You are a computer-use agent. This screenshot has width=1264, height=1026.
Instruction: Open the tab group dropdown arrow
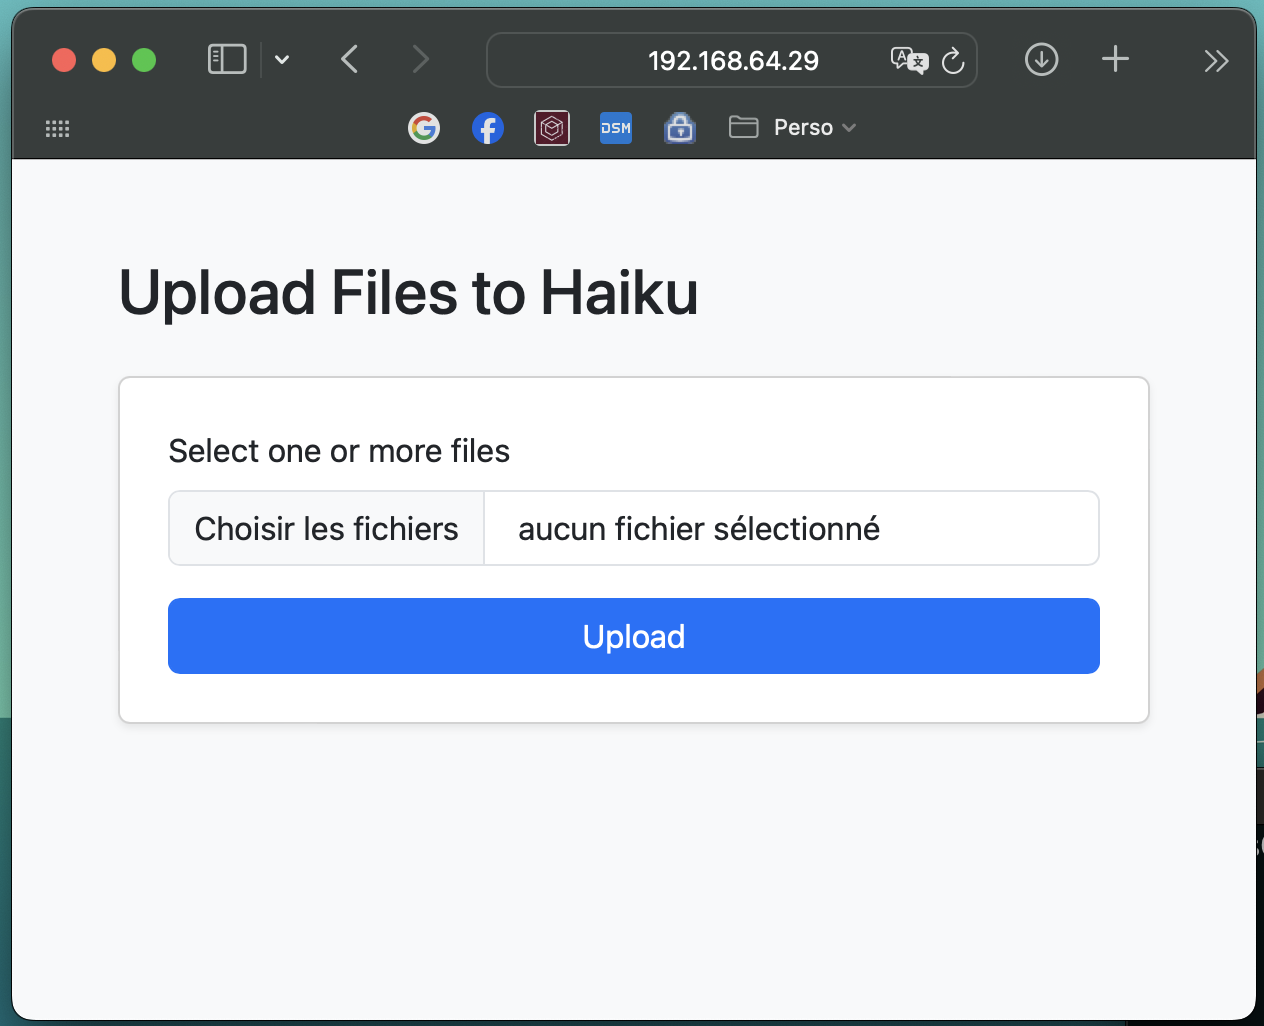pyautogui.click(x=282, y=60)
